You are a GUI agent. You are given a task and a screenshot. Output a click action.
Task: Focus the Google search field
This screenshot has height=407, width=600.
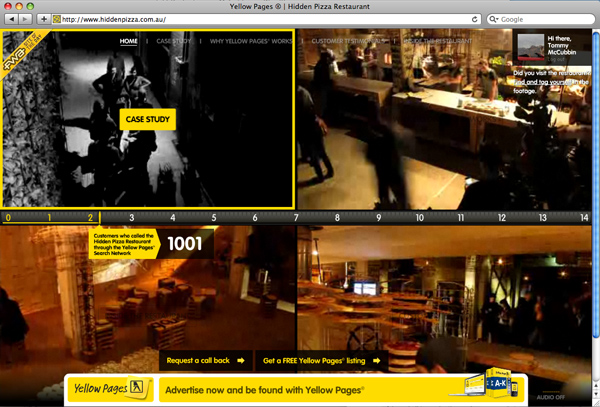point(541,19)
